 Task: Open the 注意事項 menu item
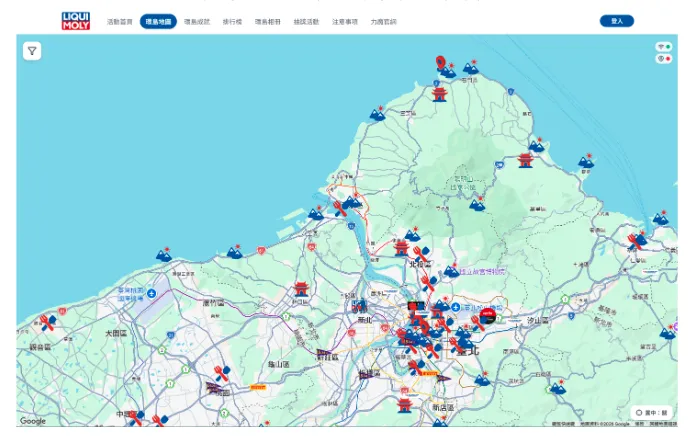click(345, 22)
